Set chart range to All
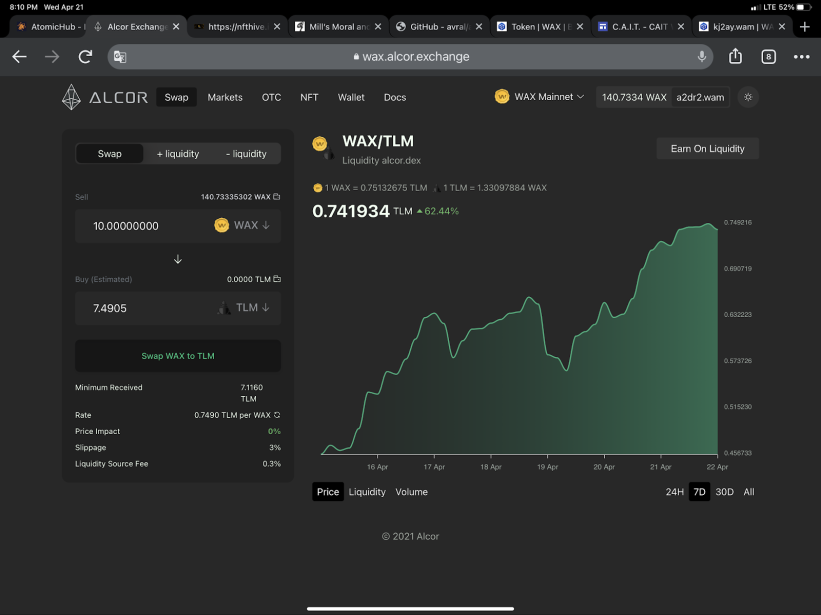The image size is (821, 615). pos(749,492)
